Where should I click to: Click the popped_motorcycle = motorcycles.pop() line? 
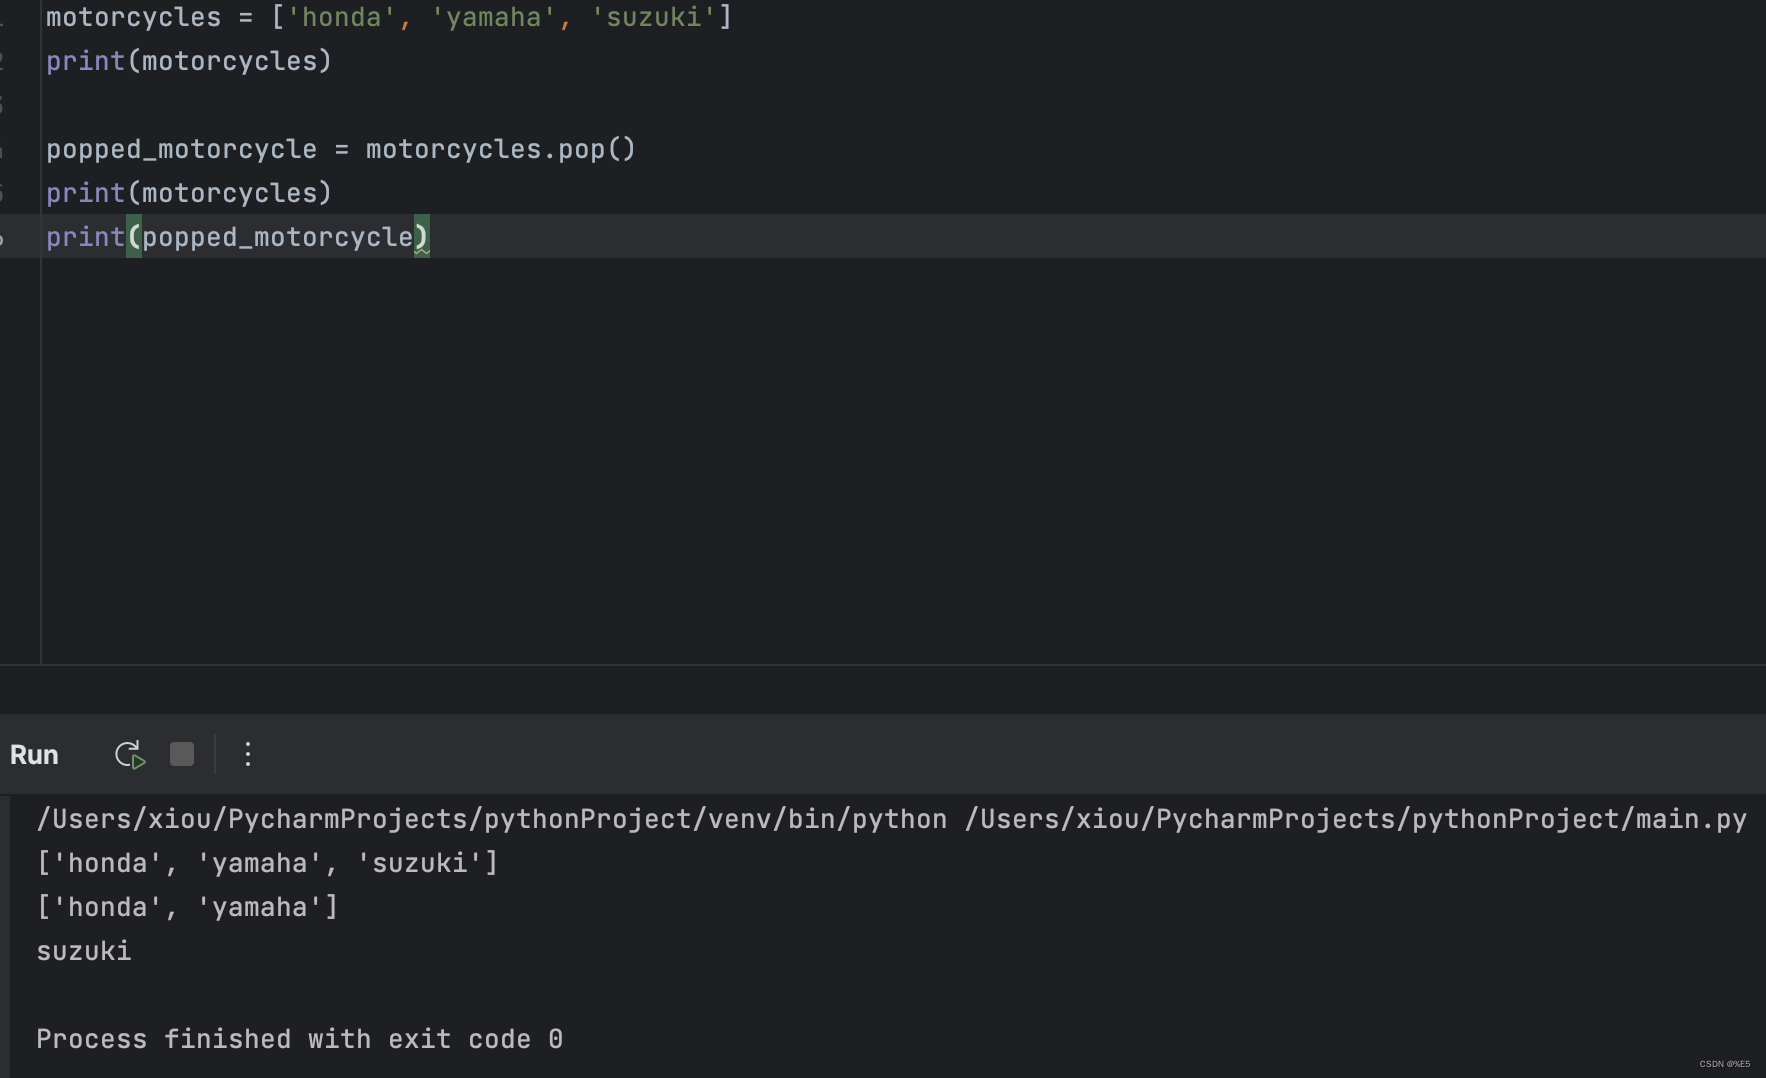click(341, 149)
